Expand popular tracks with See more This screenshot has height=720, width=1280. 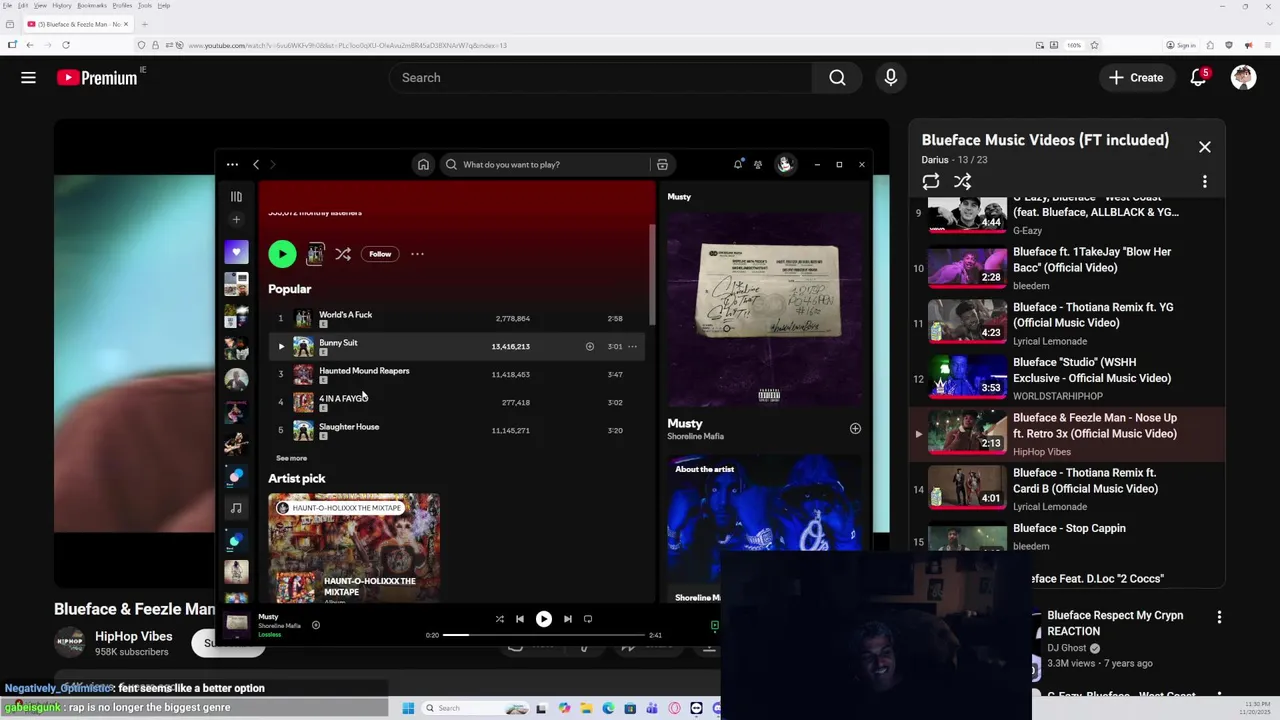click(x=291, y=458)
